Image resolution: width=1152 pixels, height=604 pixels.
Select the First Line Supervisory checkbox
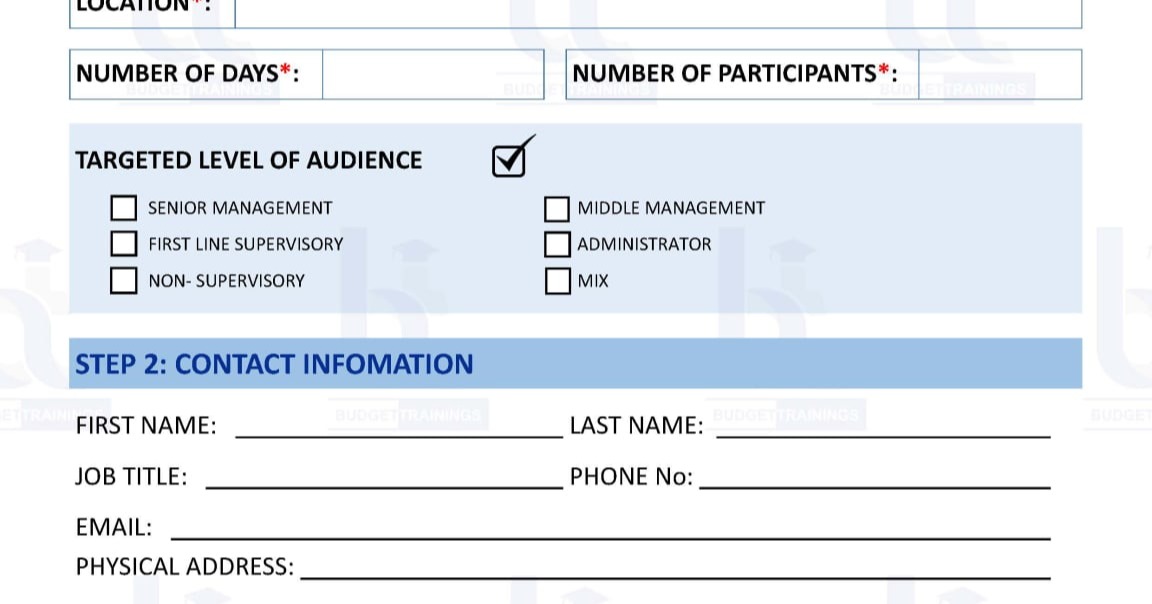pos(123,244)
